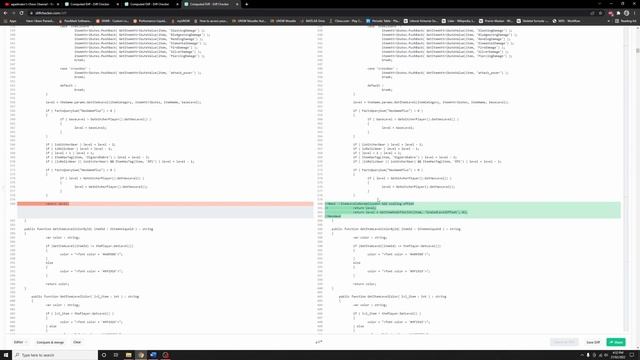The height and width of the screenshot is (360, 640).
Task: Open the Editor dropdown at bottom left
Action: coord(20,342)
